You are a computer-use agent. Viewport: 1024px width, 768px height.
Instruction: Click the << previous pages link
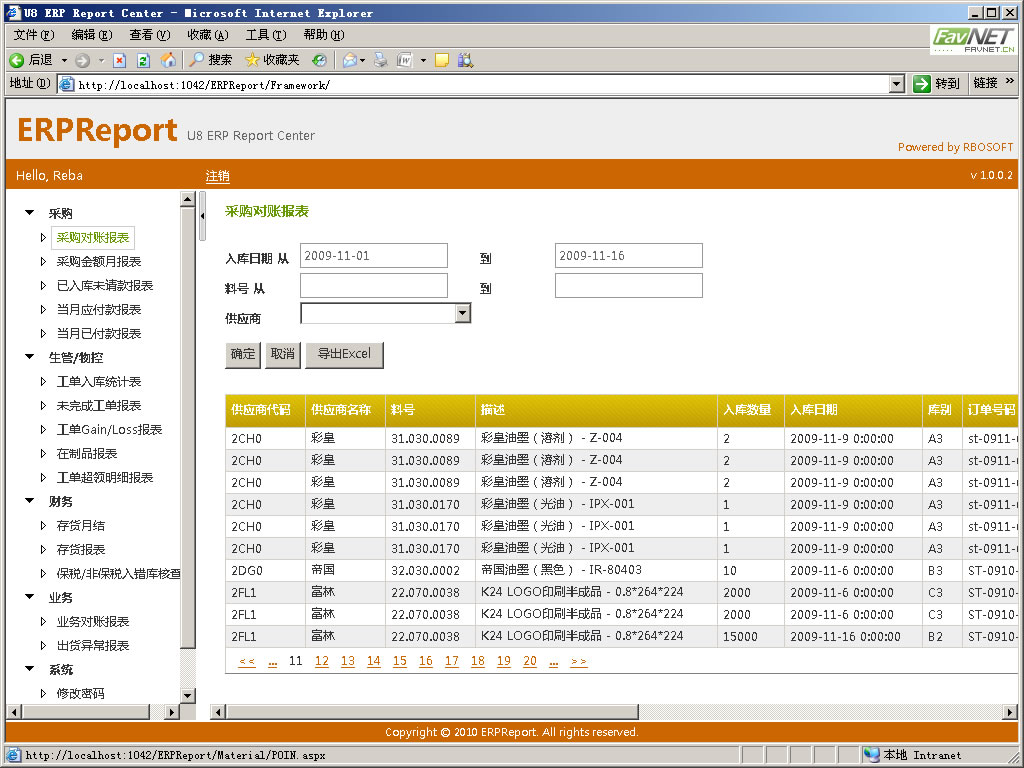pyautogui.click(x=247, y=662)
